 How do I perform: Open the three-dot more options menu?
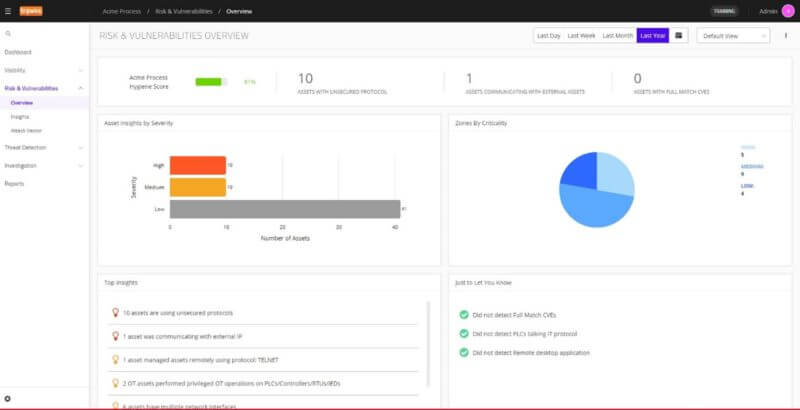coord(786,35)
